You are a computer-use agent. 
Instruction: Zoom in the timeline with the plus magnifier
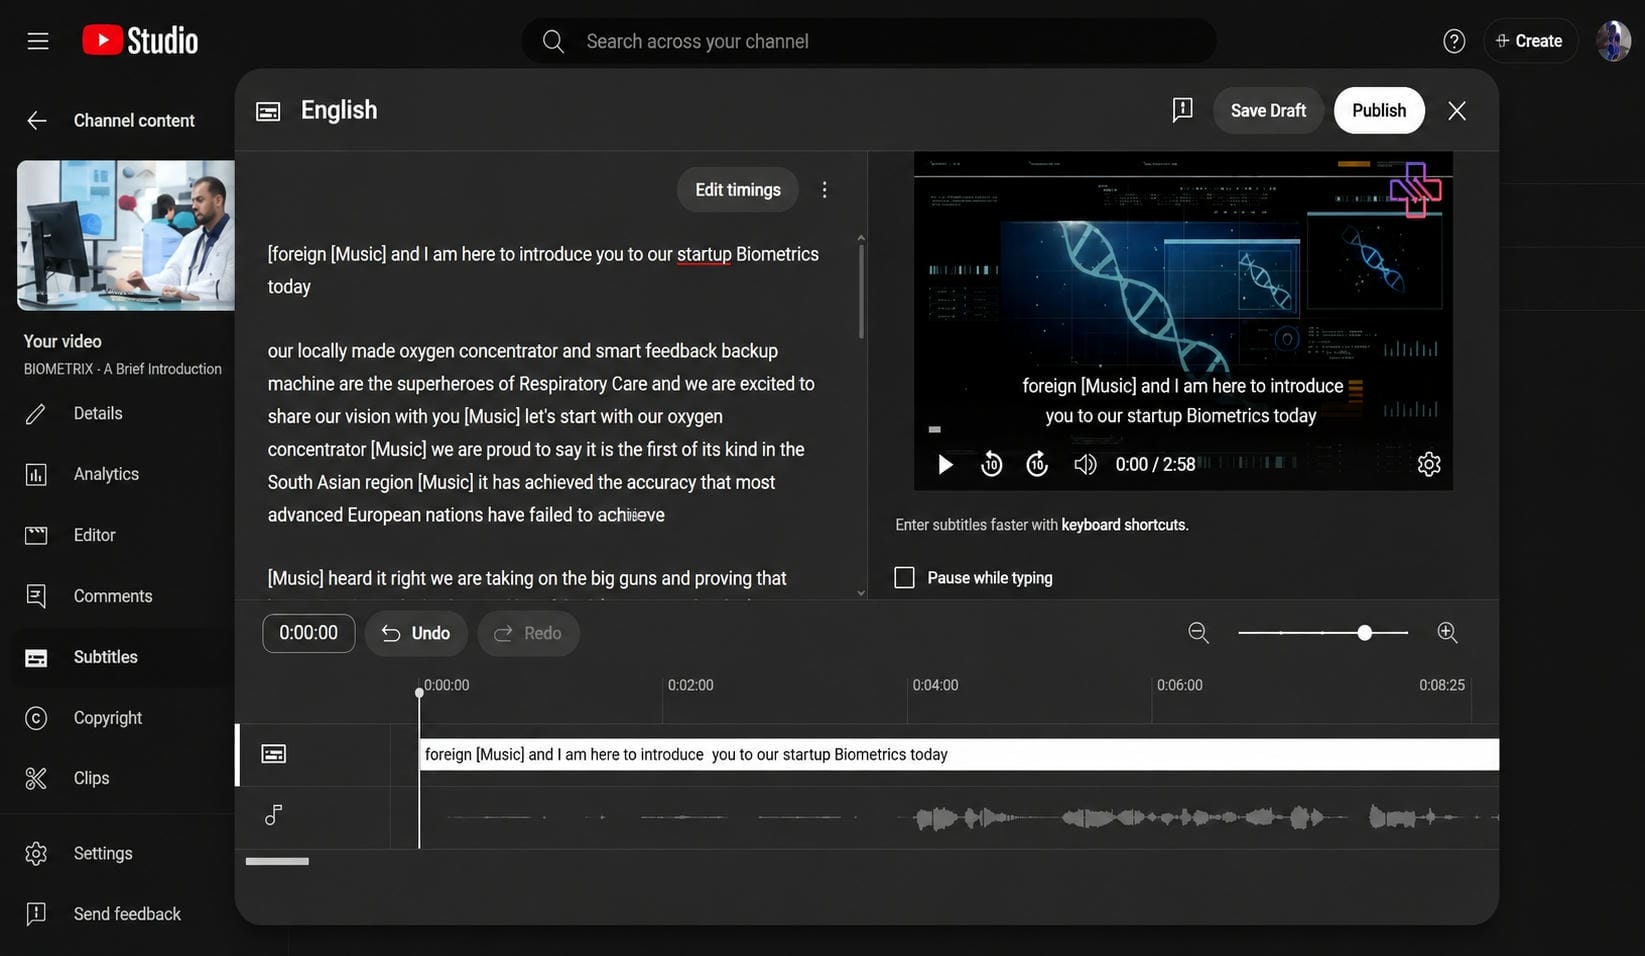coord(1447,633)
